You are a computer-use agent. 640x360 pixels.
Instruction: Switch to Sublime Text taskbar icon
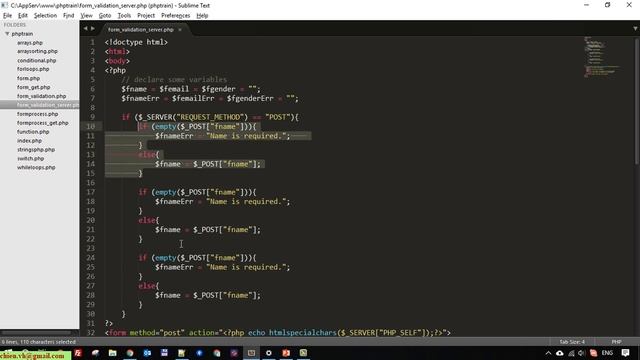click(x=251, y=353)
